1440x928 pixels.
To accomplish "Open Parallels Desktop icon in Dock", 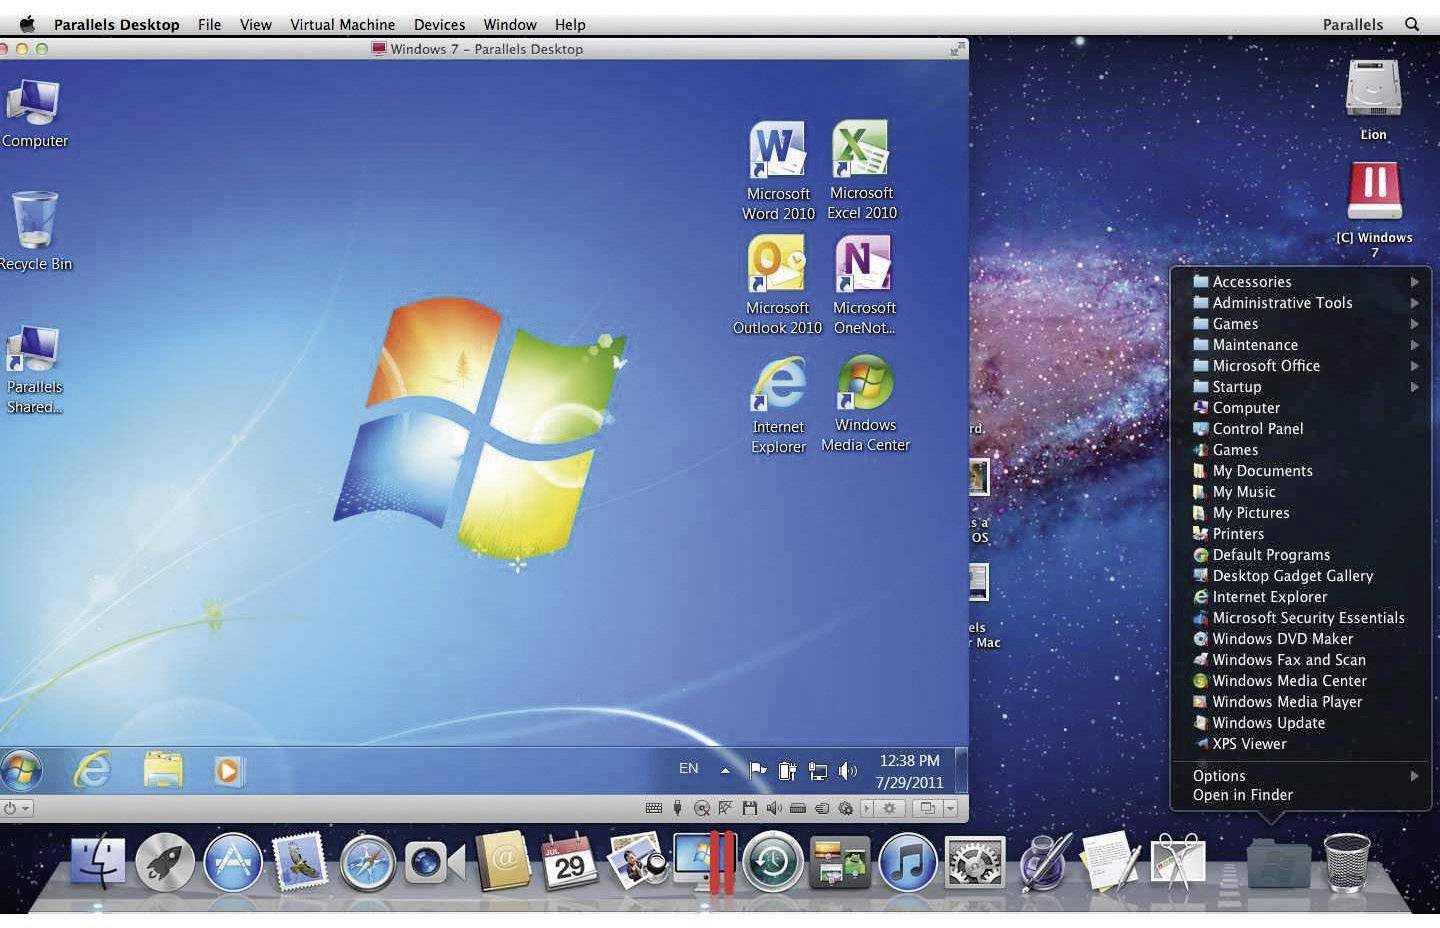I will (705, 861).
